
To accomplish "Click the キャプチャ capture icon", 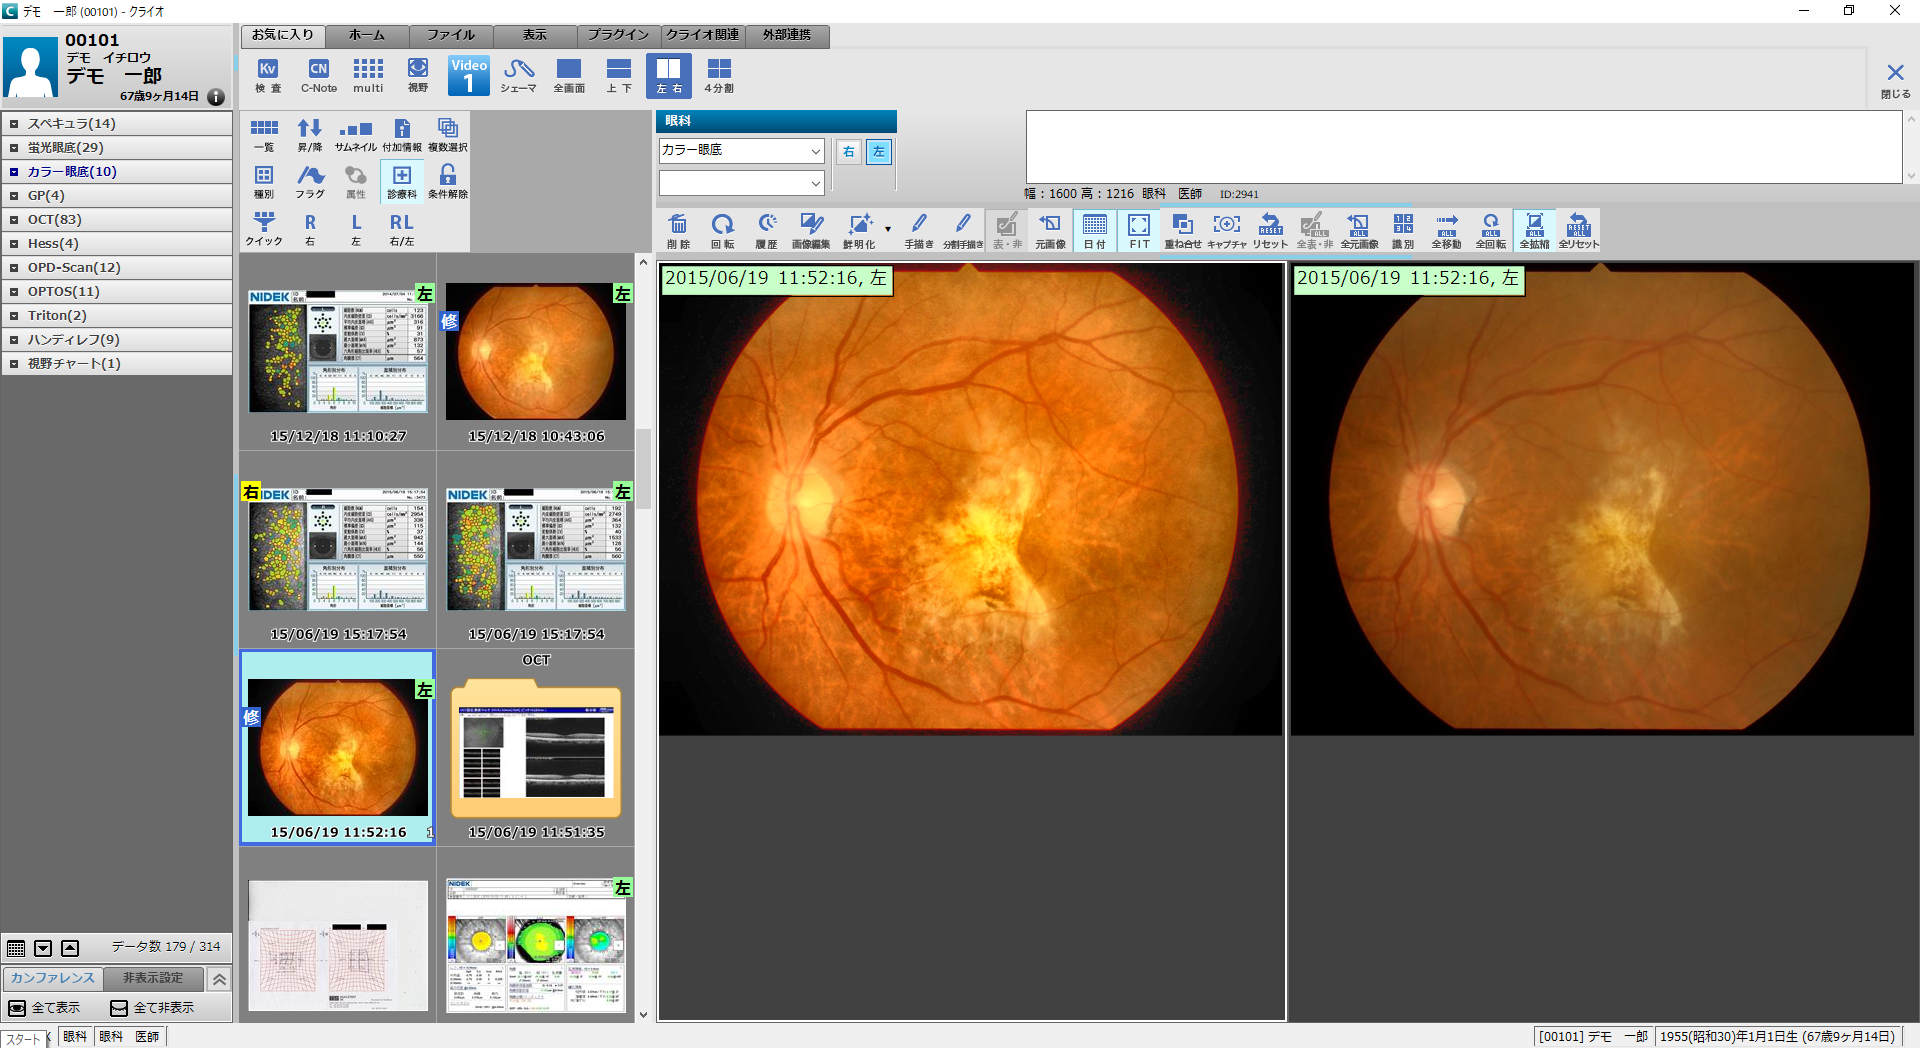I will (x=1226, y=230).
